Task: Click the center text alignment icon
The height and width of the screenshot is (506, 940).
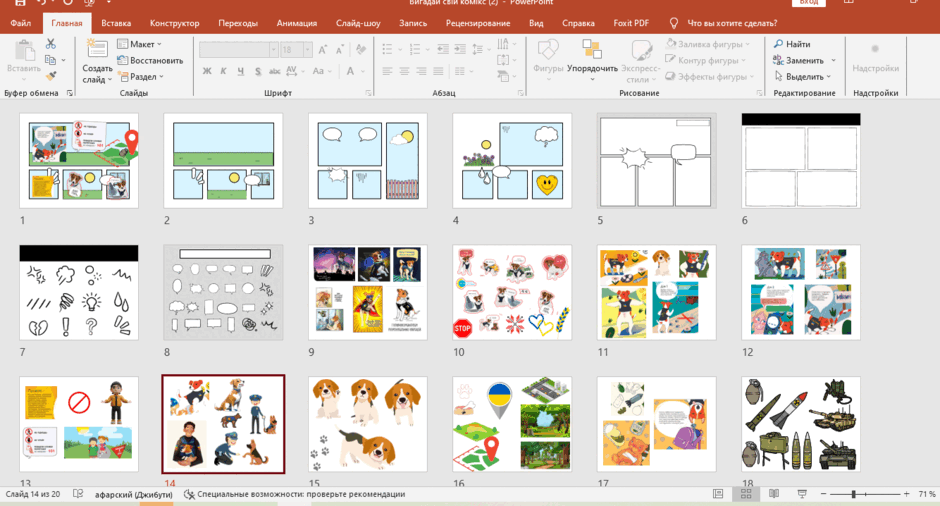Action: click(404, 71)
